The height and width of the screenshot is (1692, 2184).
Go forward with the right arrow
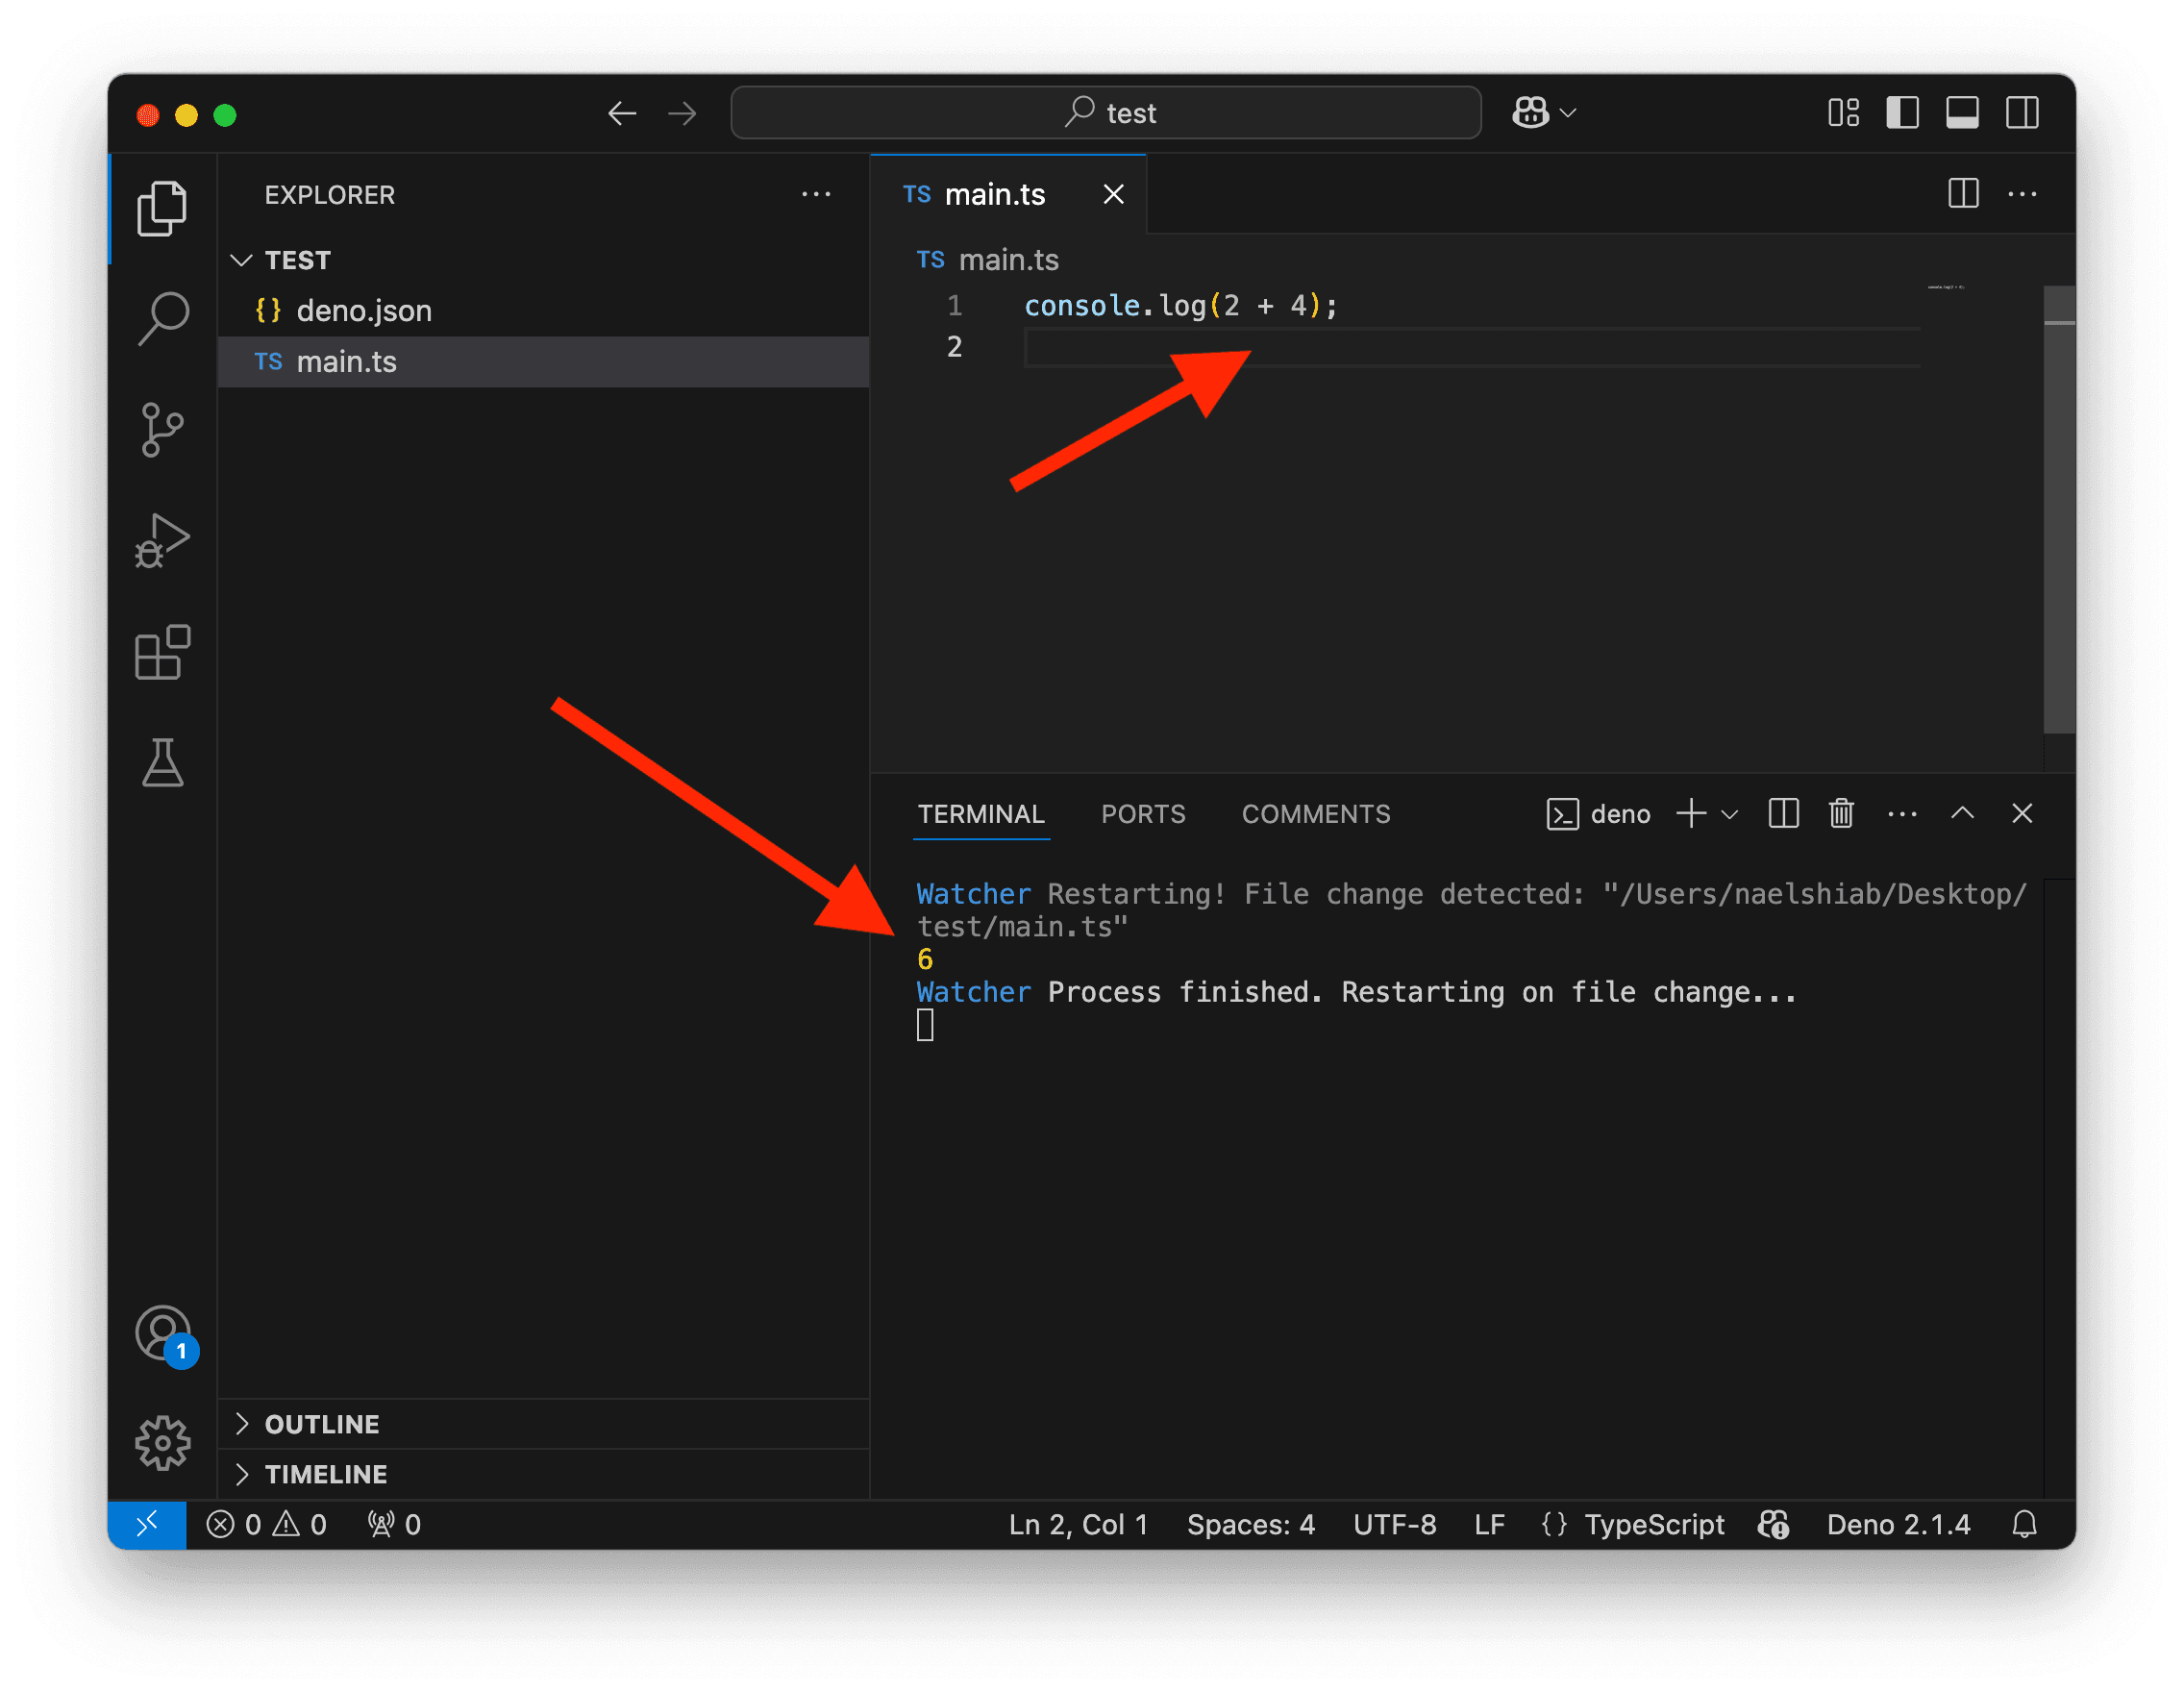click(682, 113)
